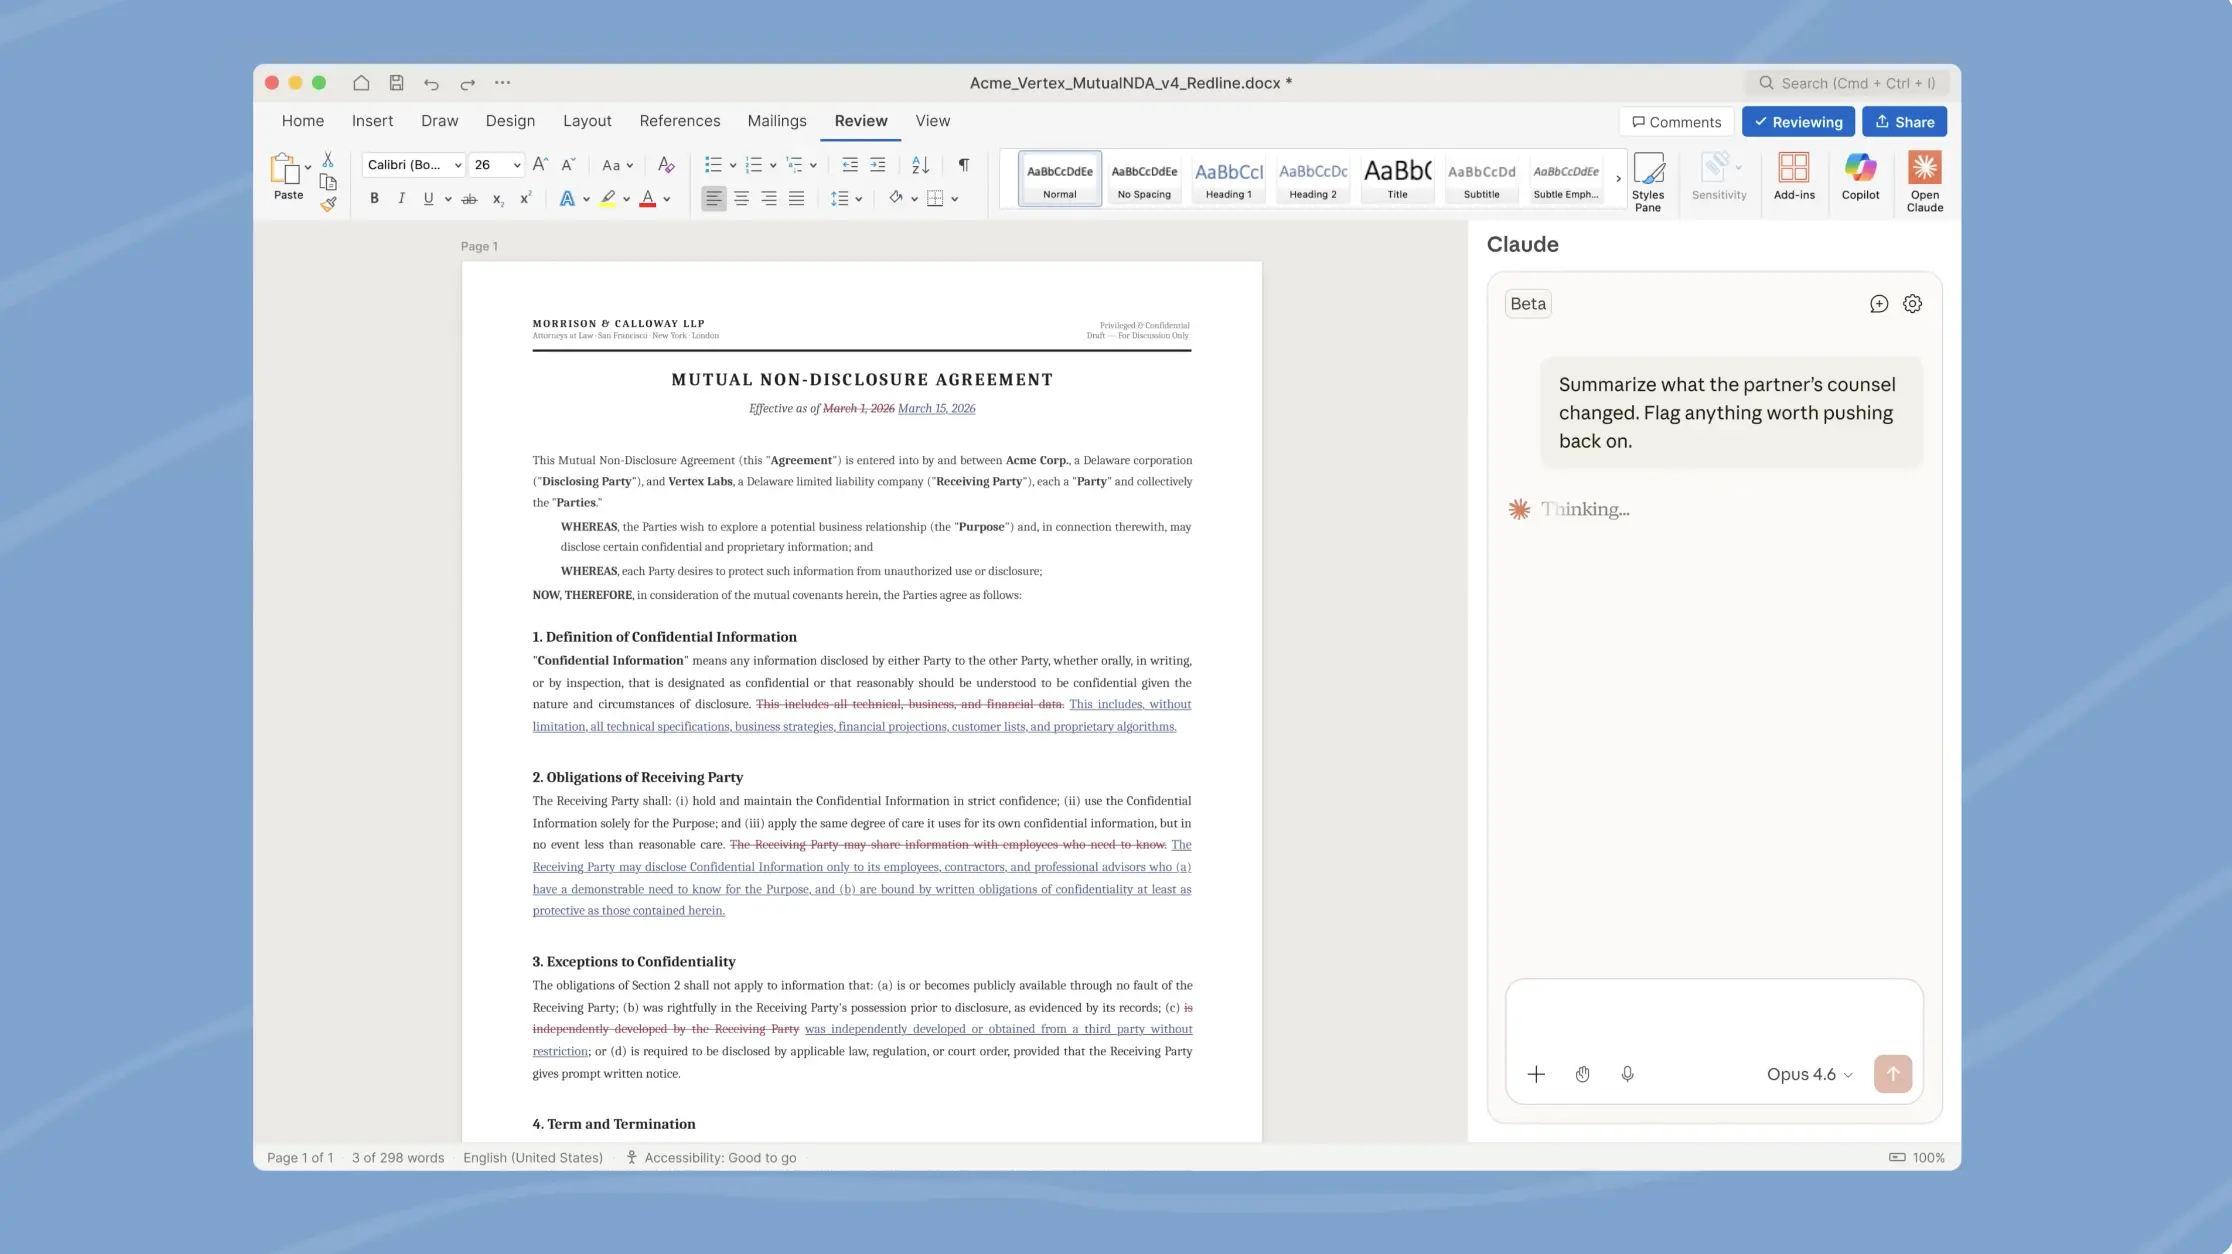
Task: Toggle center paragraph alignment
Action: pyautogui.click(x=742, y=198)
